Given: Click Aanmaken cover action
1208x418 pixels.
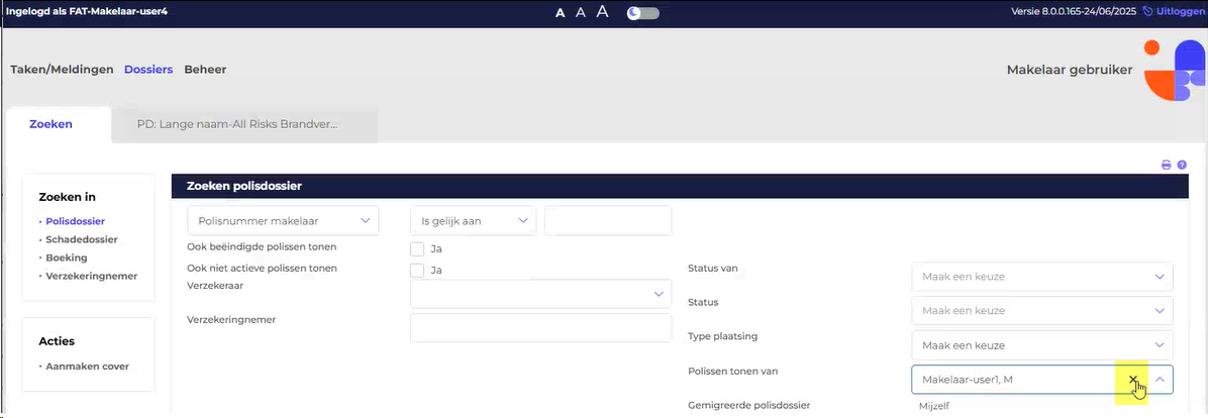Looking at the screenshot, I should (87, 366).
